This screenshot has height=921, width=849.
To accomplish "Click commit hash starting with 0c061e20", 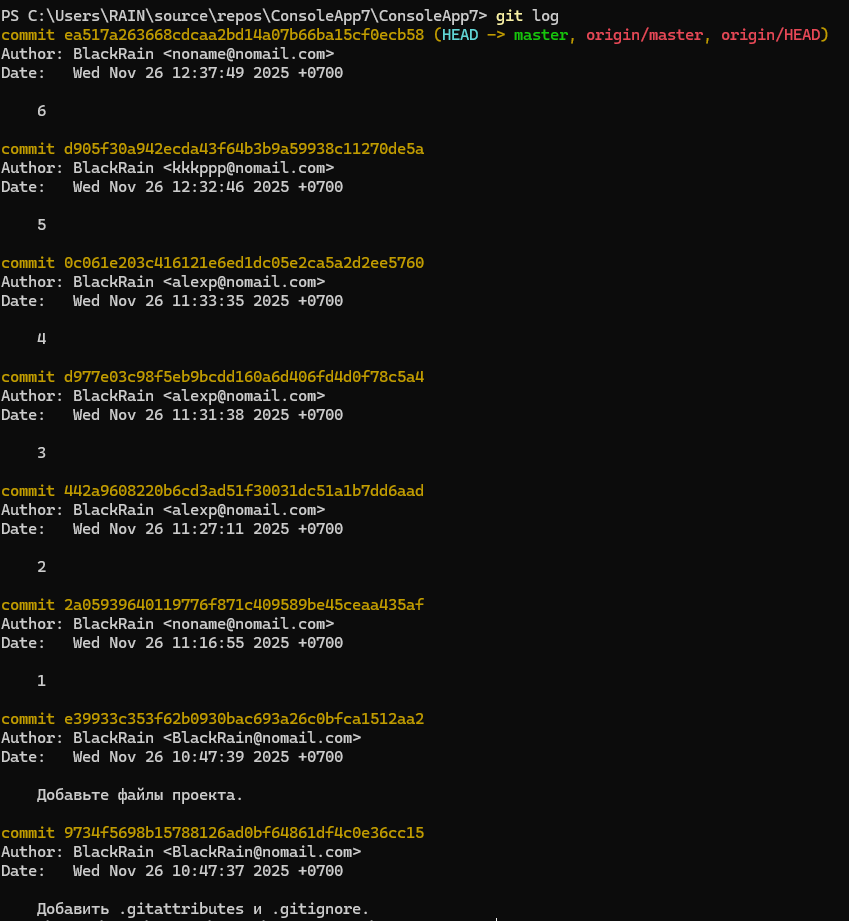I will [x=244, y=263].
